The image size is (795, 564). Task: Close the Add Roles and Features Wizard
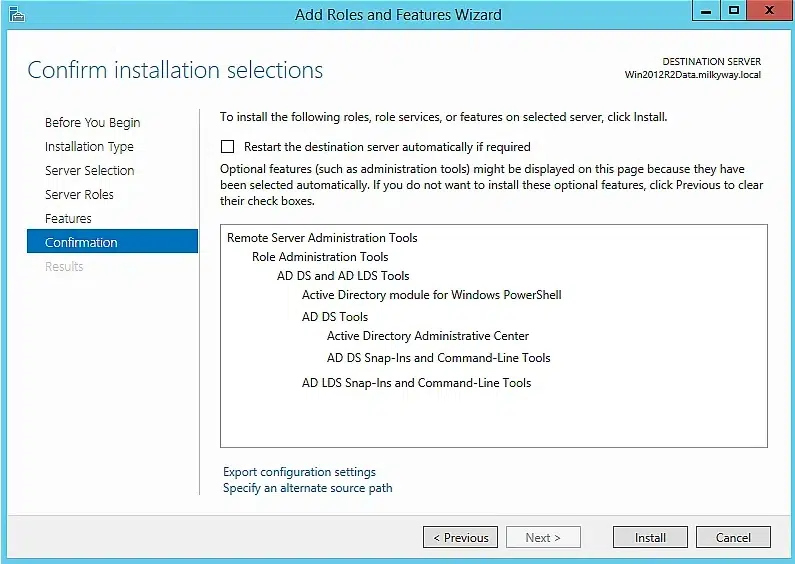tap(769, 11)
